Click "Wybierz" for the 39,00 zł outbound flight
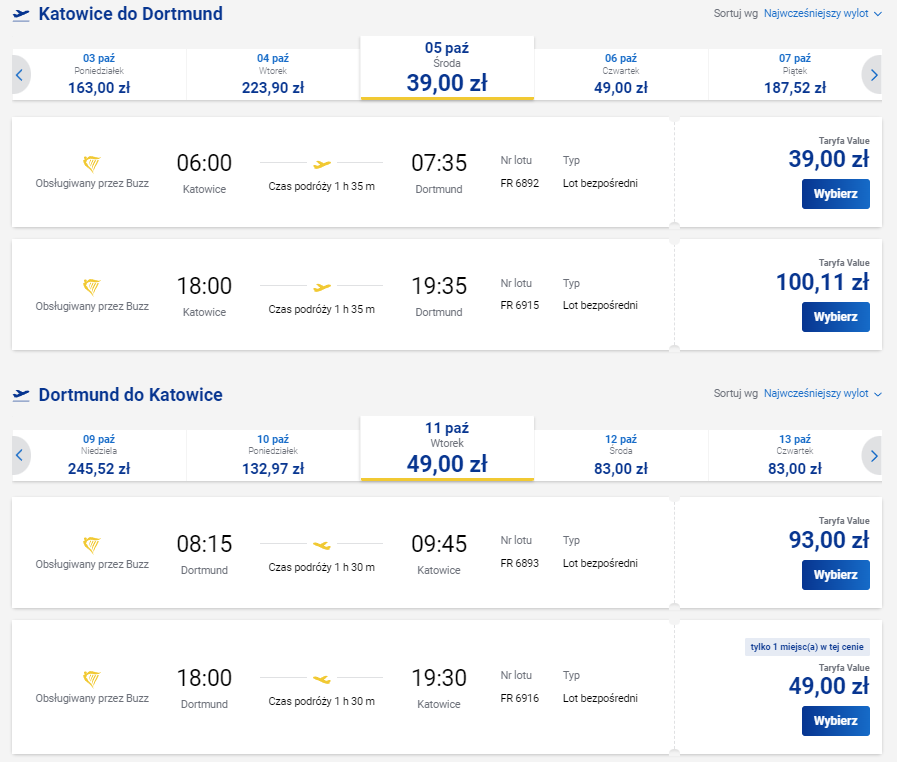897x762 pixels. click(835, 193)
